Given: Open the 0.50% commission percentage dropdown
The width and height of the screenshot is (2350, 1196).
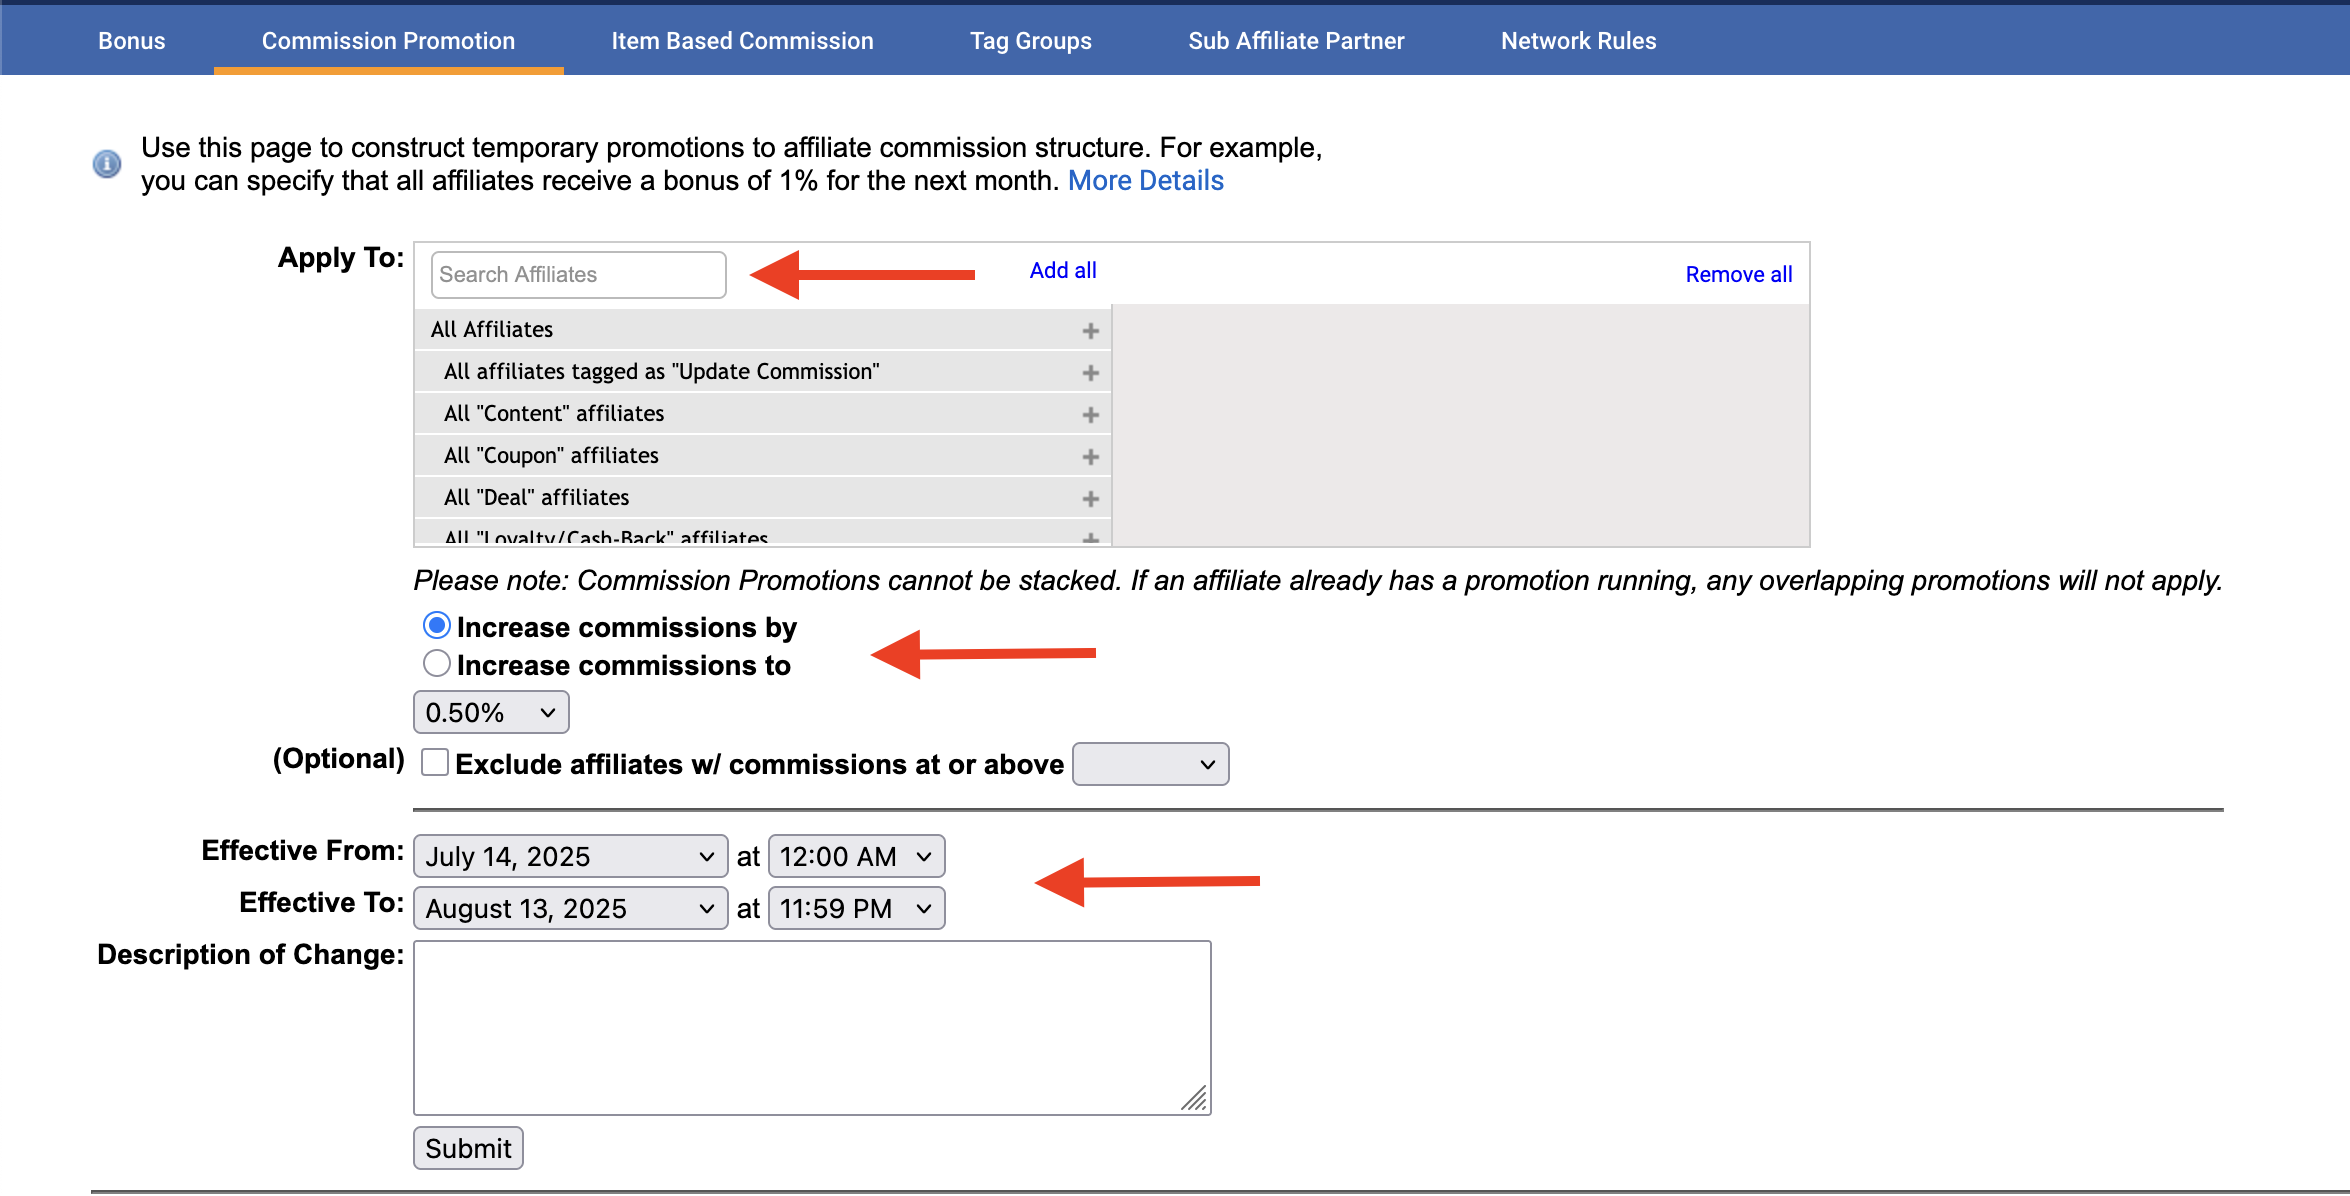Looking at the screenshot, I should point(491,713).
